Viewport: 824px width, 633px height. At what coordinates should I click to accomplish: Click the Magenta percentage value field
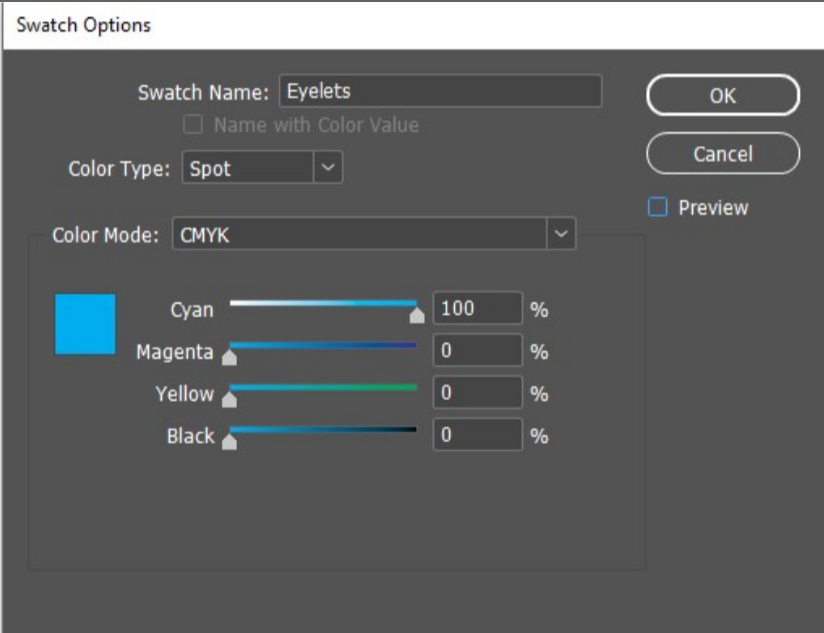(x=478, y=350)
